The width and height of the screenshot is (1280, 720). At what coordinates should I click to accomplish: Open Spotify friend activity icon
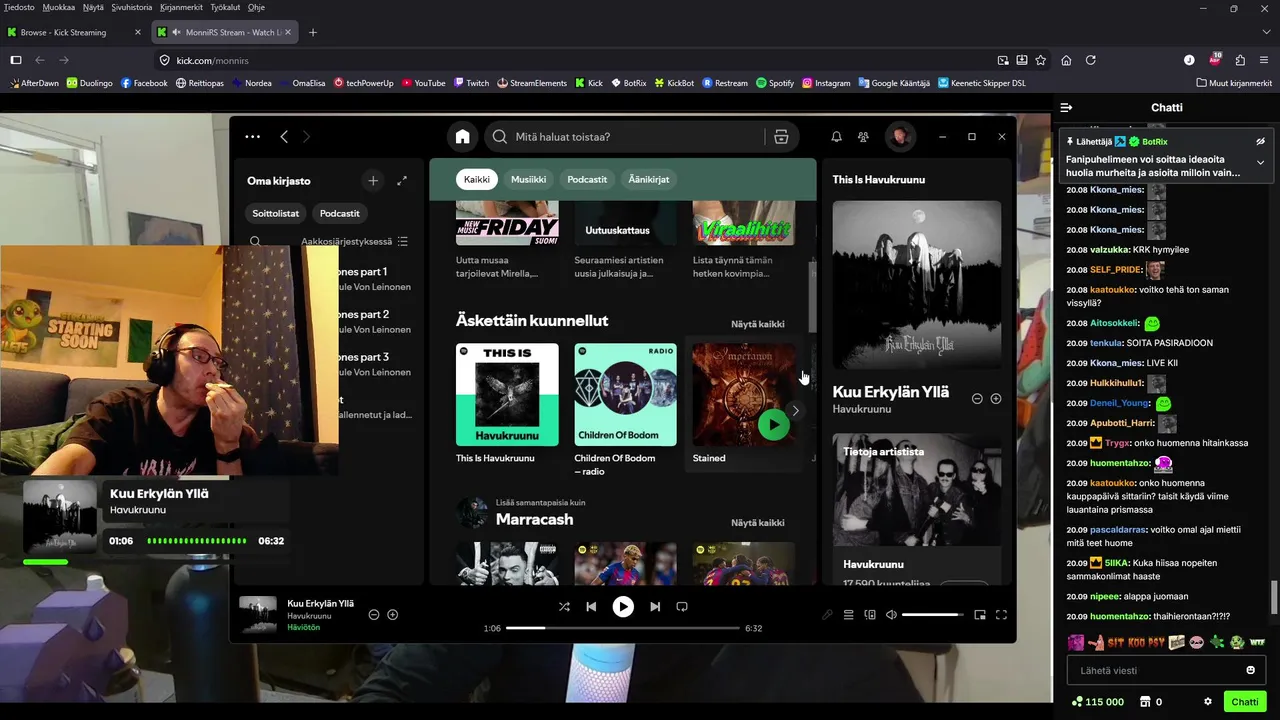(x=864, y=137)
